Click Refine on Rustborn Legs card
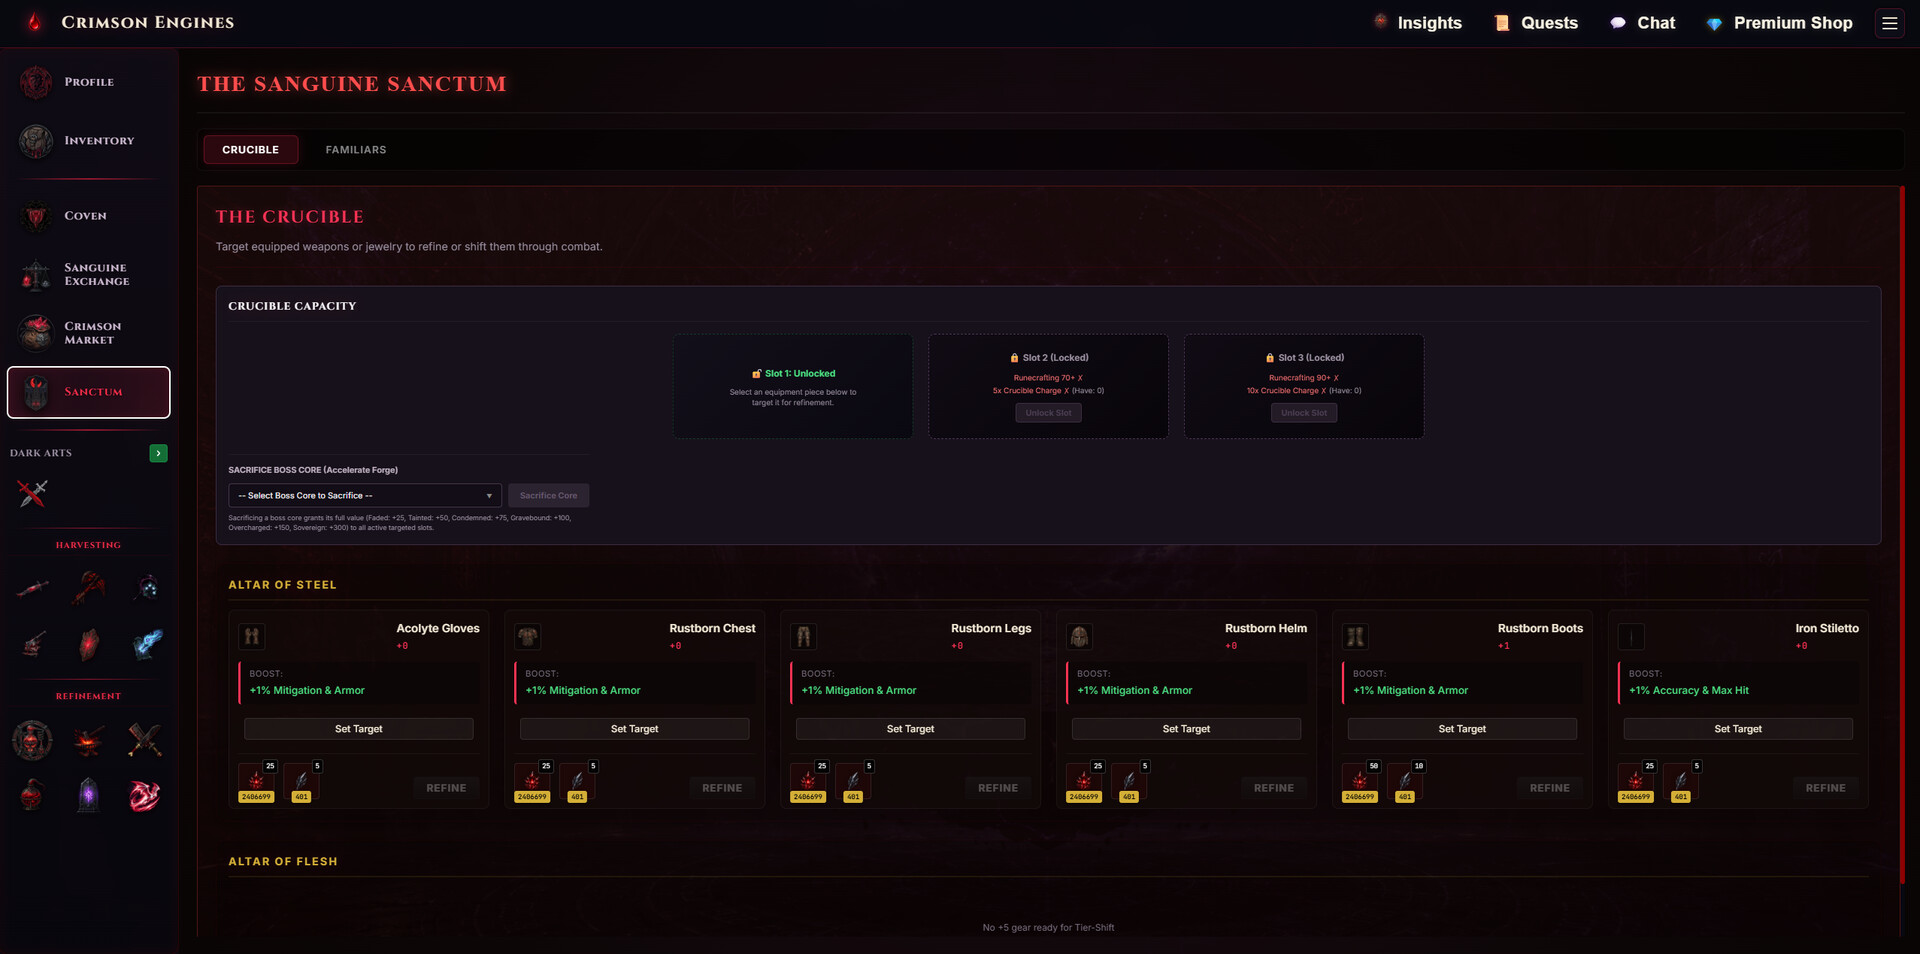1920x954 pixels. click(x=998, y=788)
